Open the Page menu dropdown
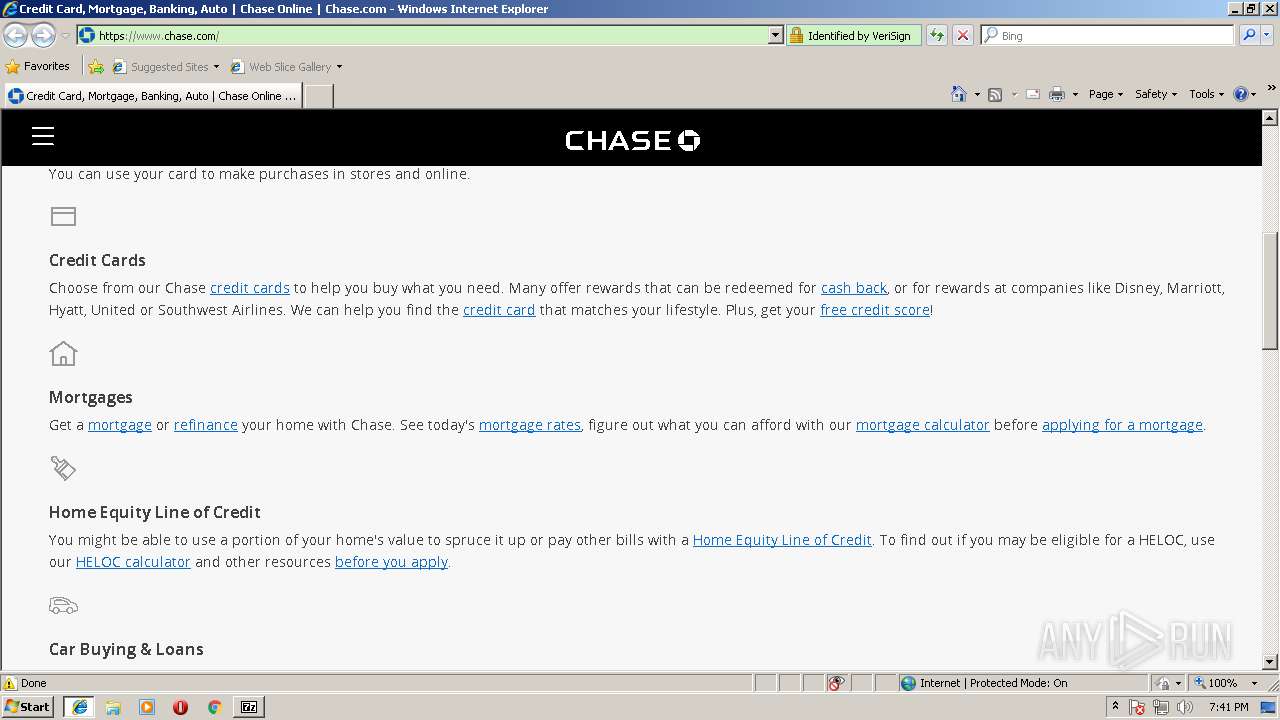 tap(1106, 94)
